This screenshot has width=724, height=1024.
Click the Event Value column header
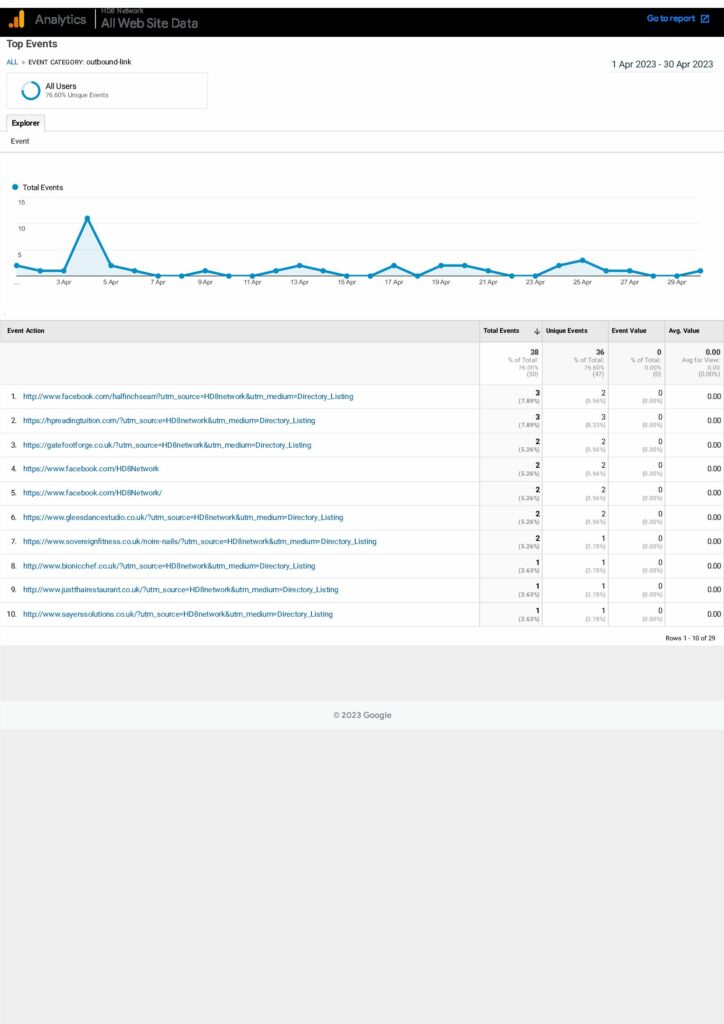point(627,331)
